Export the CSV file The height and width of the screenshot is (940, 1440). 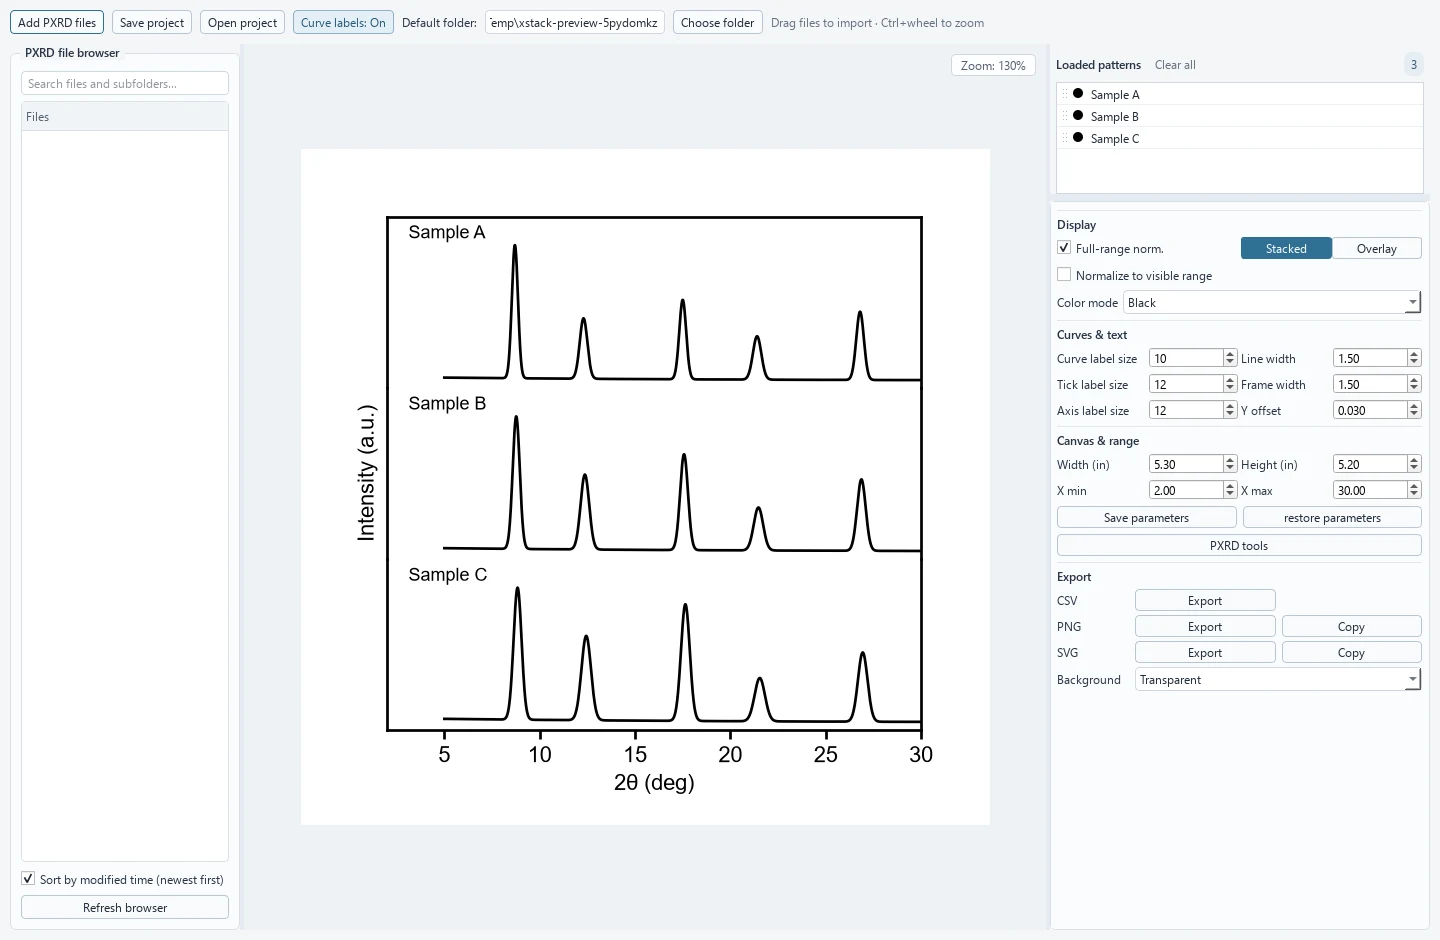(x=1205, y=600)
